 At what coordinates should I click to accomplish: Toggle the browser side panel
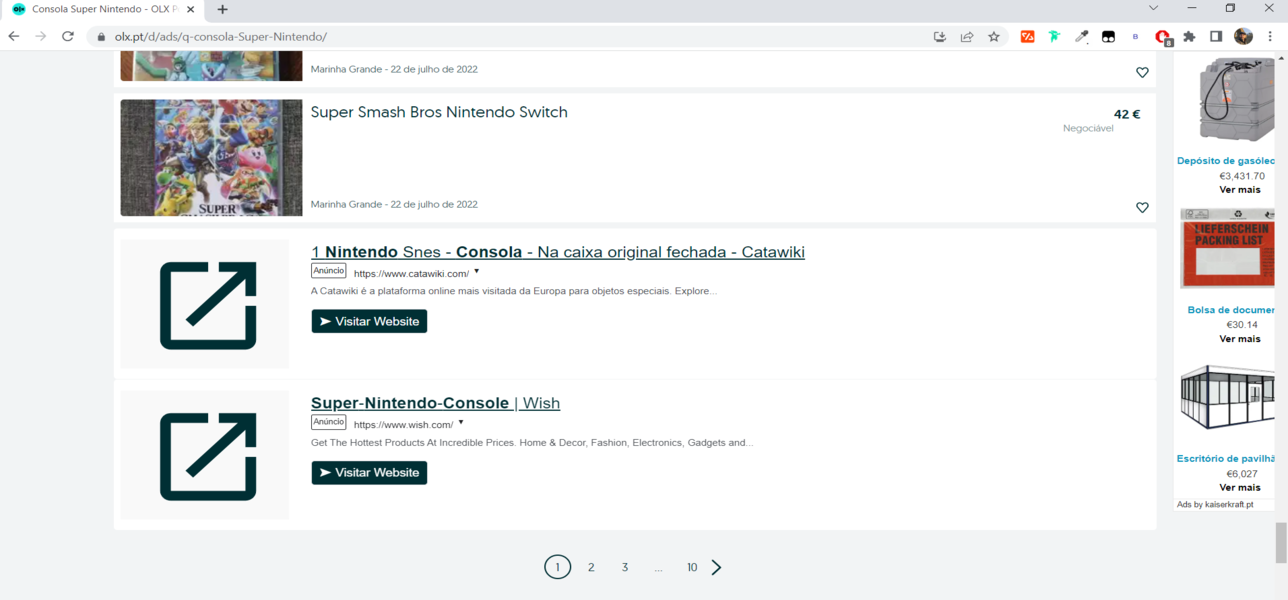[1216, 37]
